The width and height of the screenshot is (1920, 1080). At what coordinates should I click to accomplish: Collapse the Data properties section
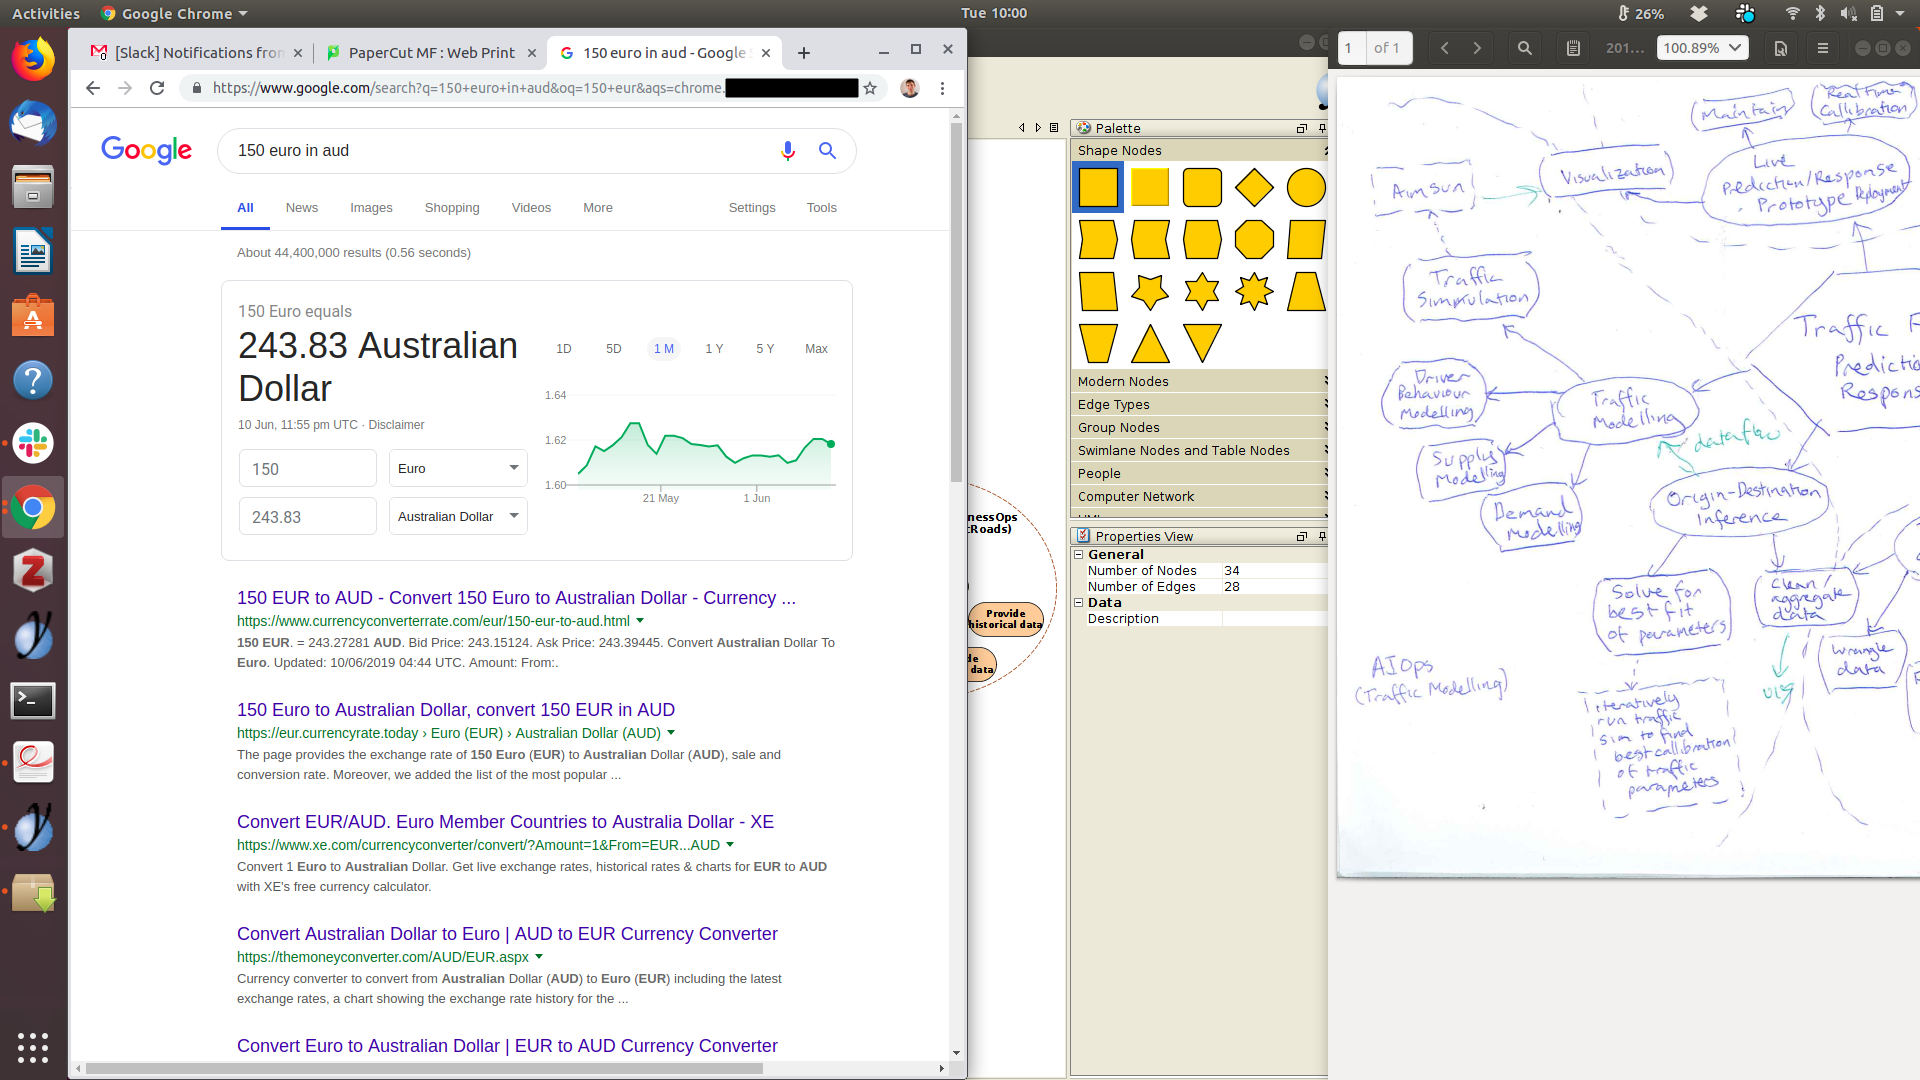[1079, 603]
